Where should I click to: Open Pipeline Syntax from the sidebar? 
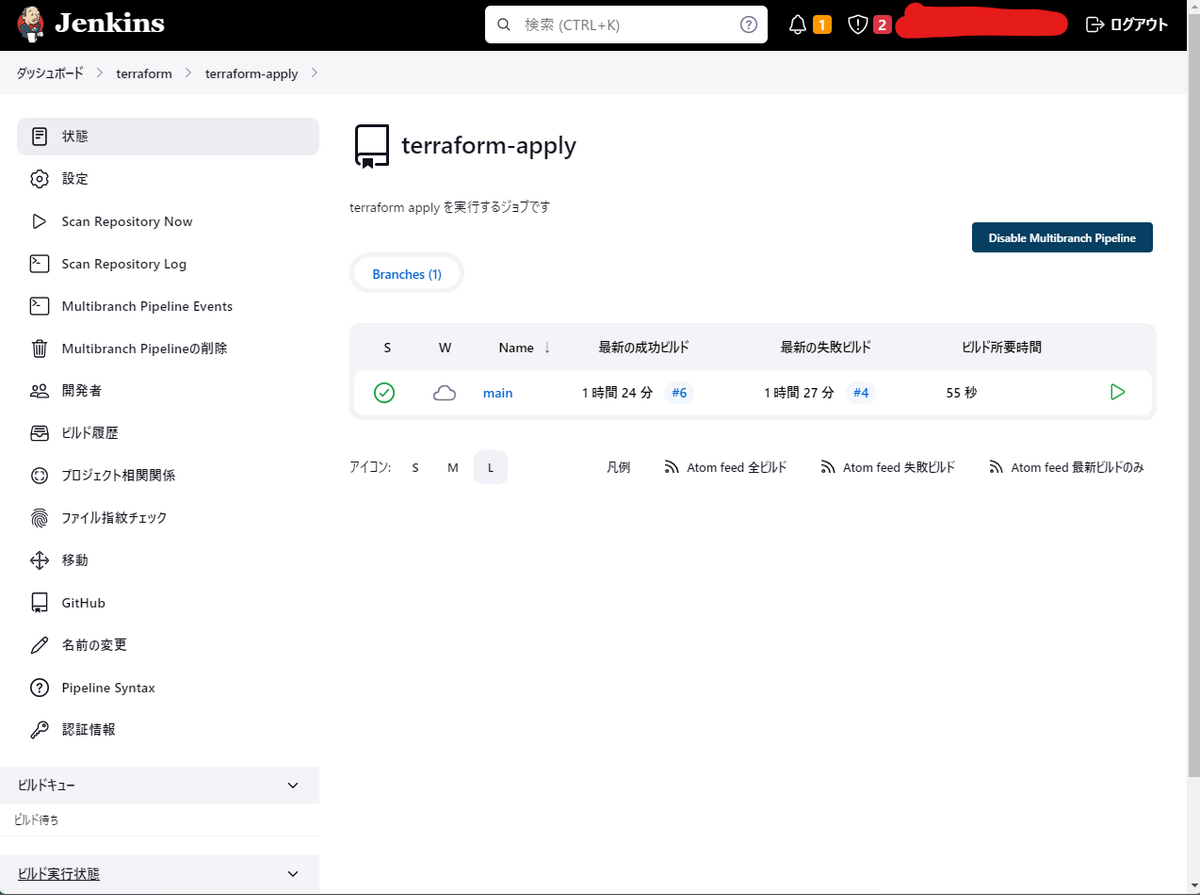tap(168, 688)
